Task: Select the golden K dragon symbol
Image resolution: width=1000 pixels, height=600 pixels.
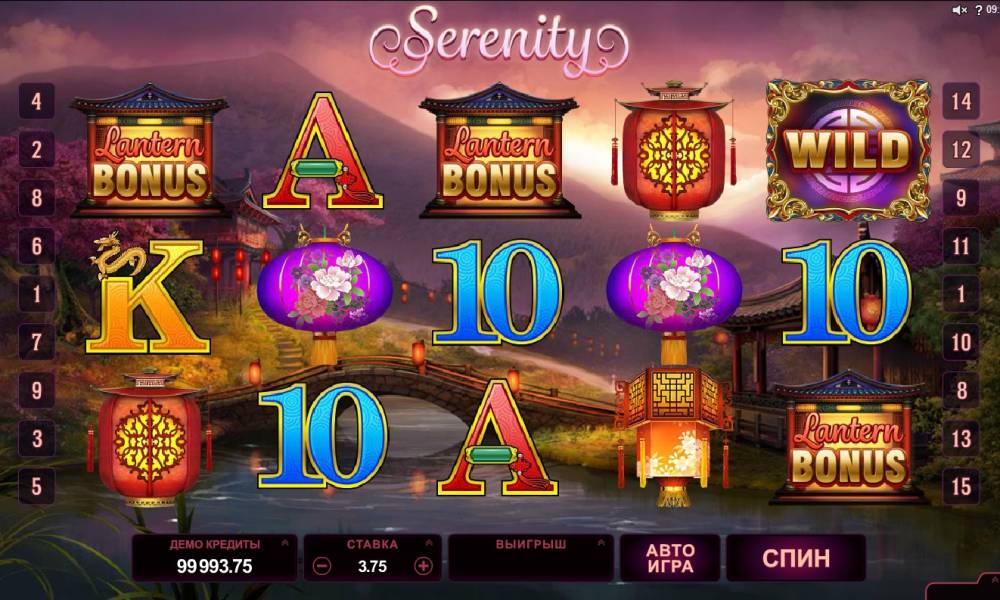Action: [148, 295]
